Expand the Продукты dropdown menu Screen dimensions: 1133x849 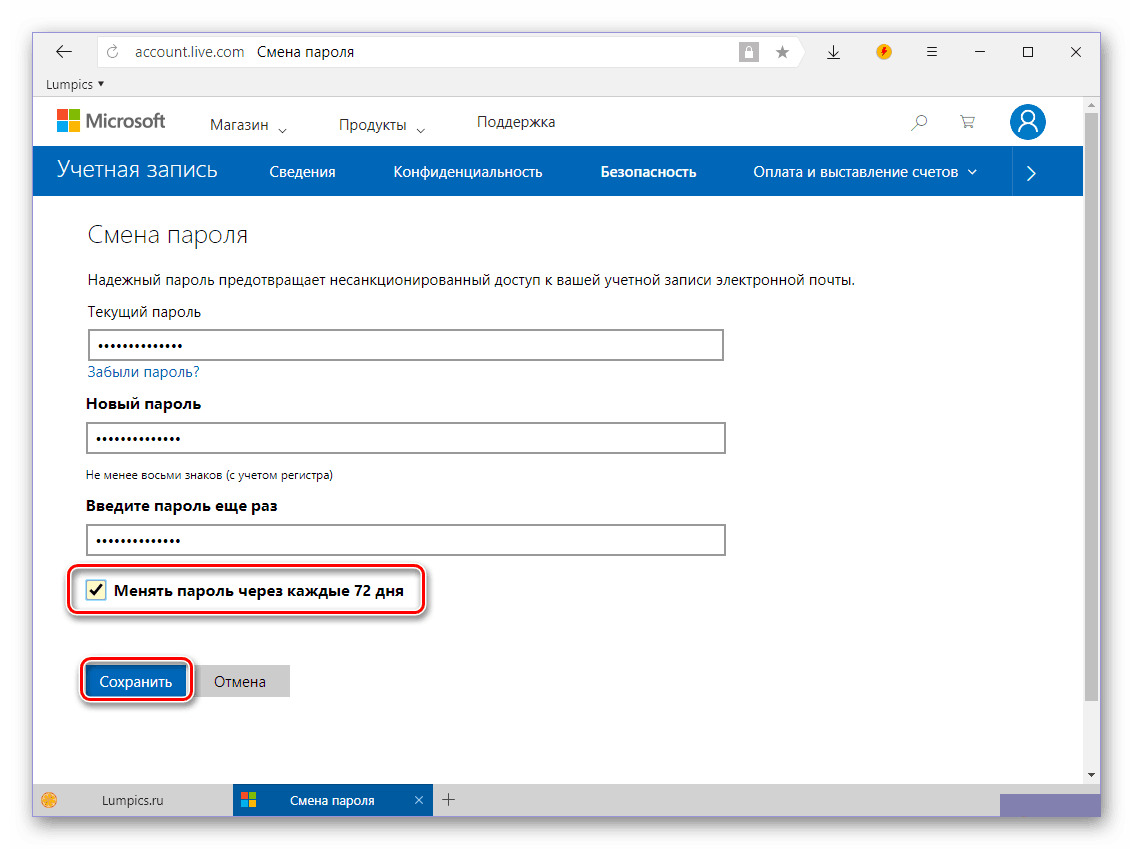[x=382, y=125]
